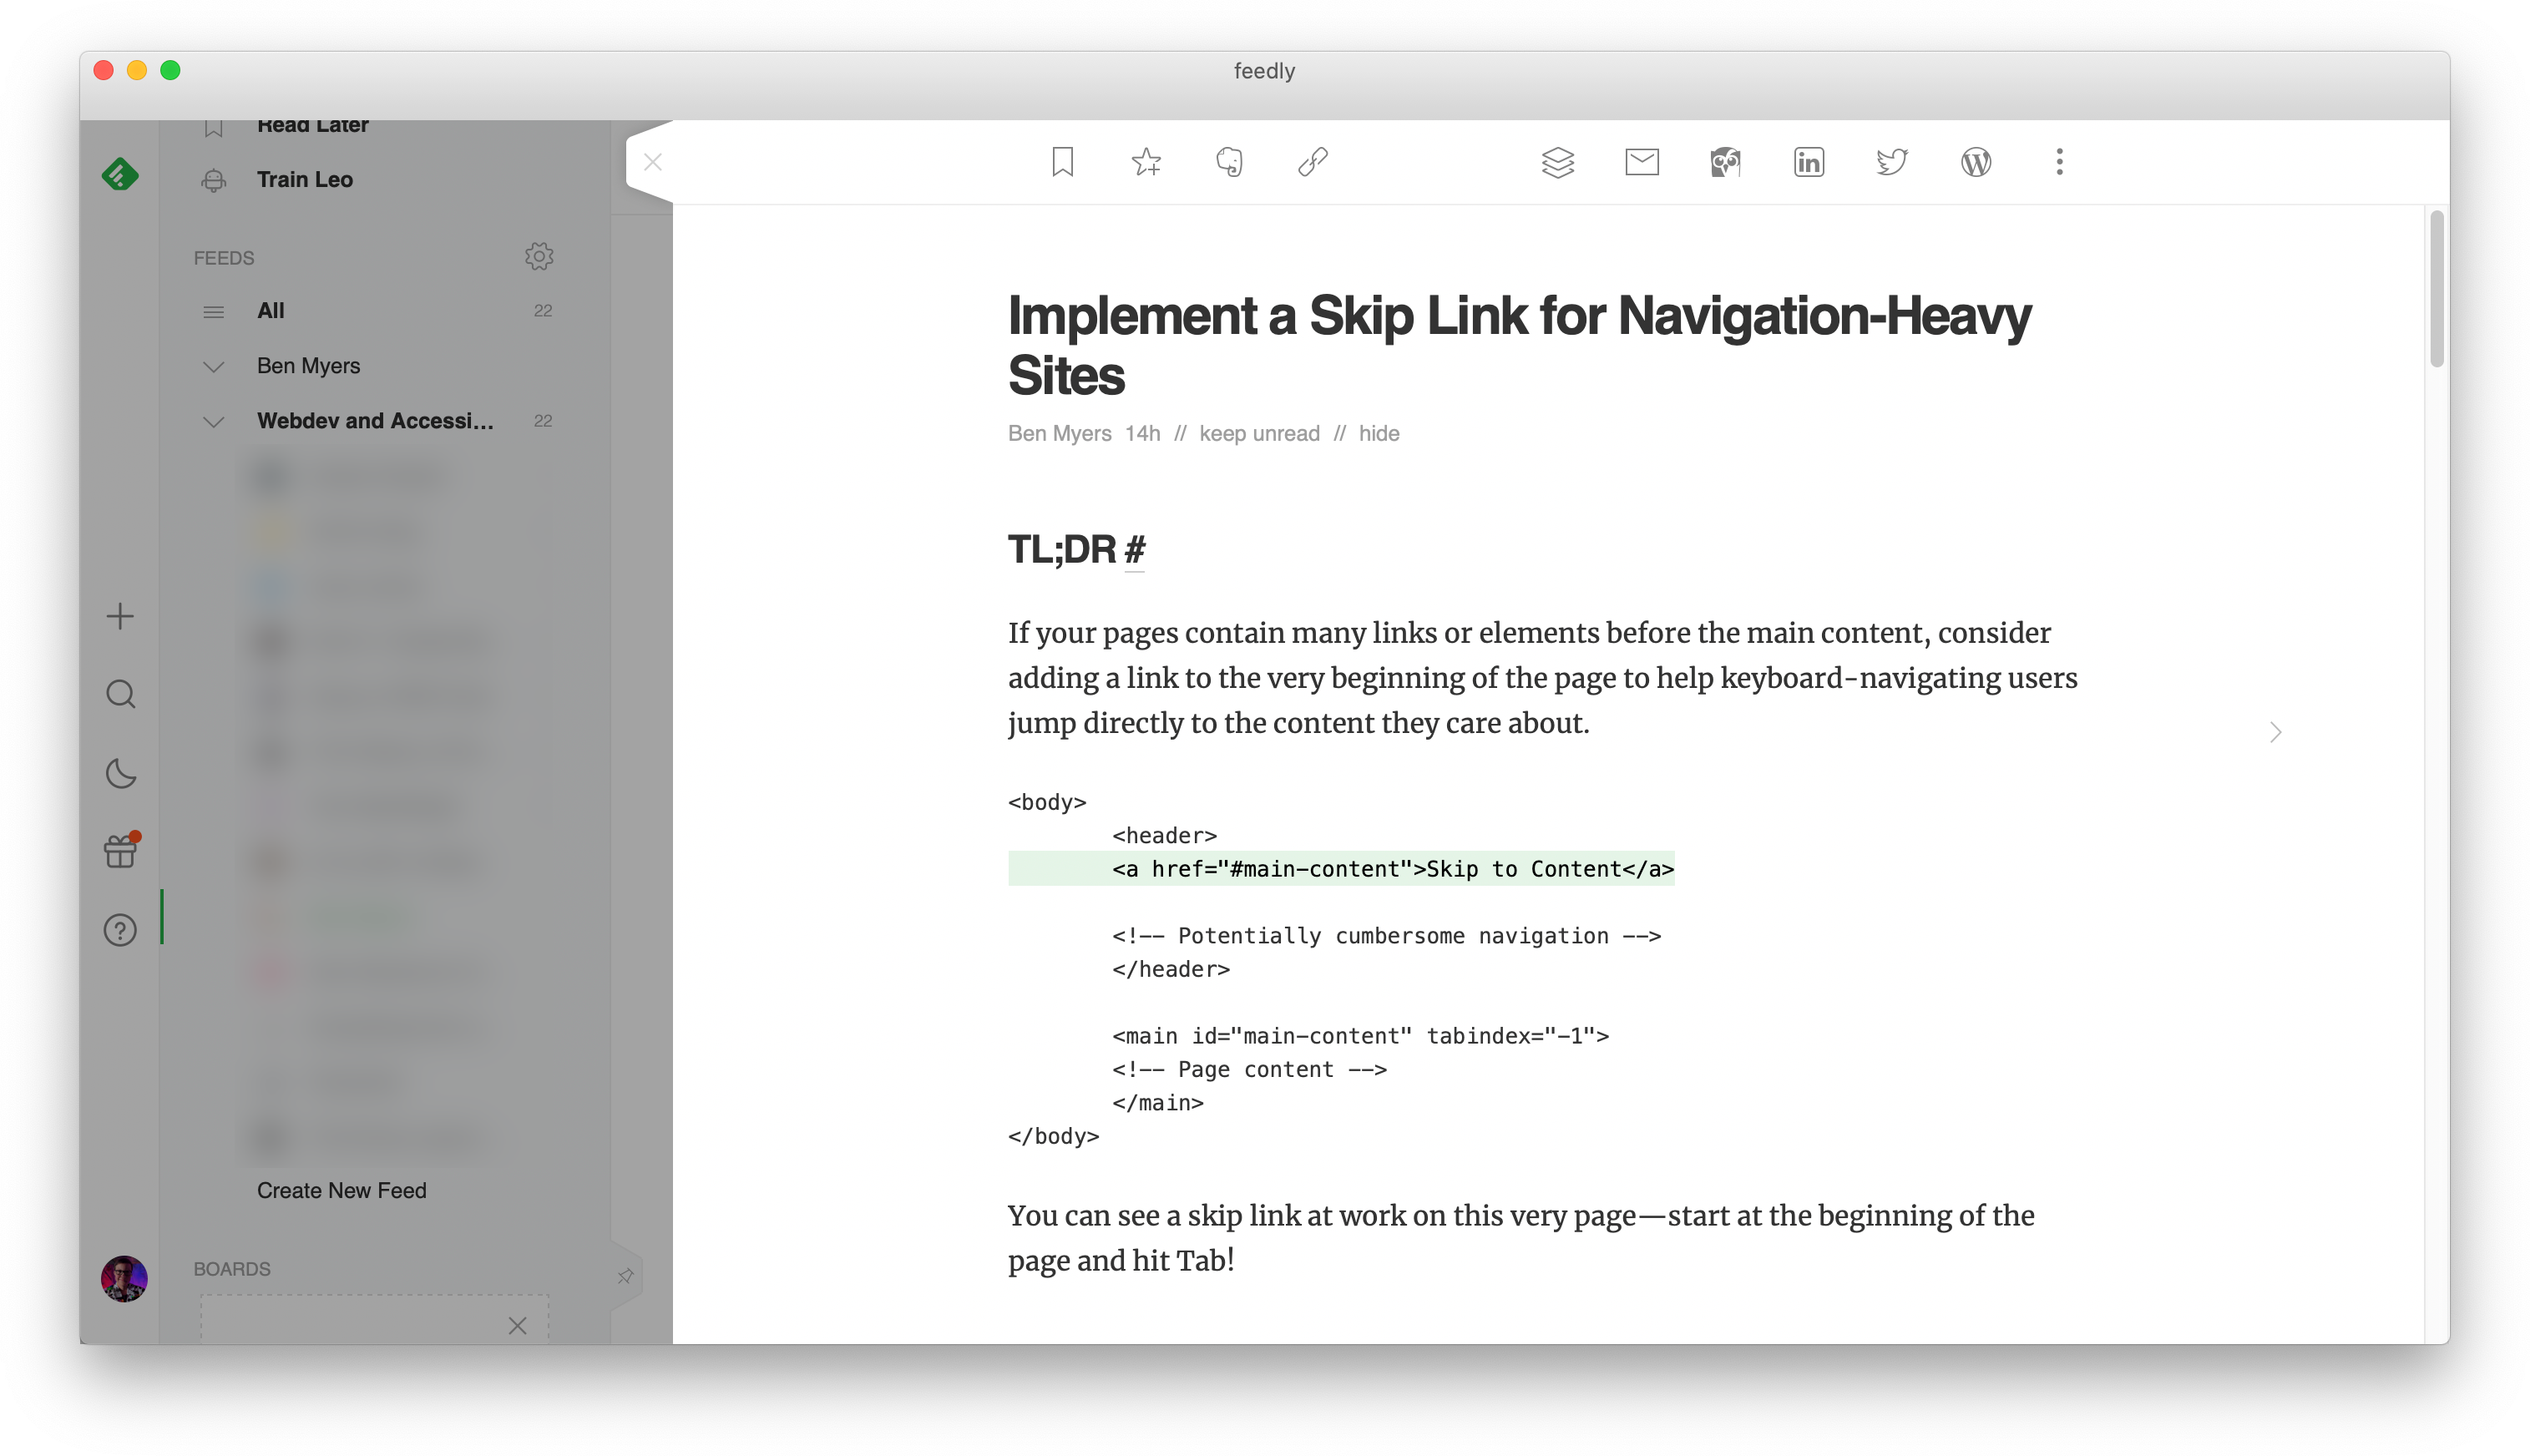Share article on LinkedIn

(x=1809, y=162)
